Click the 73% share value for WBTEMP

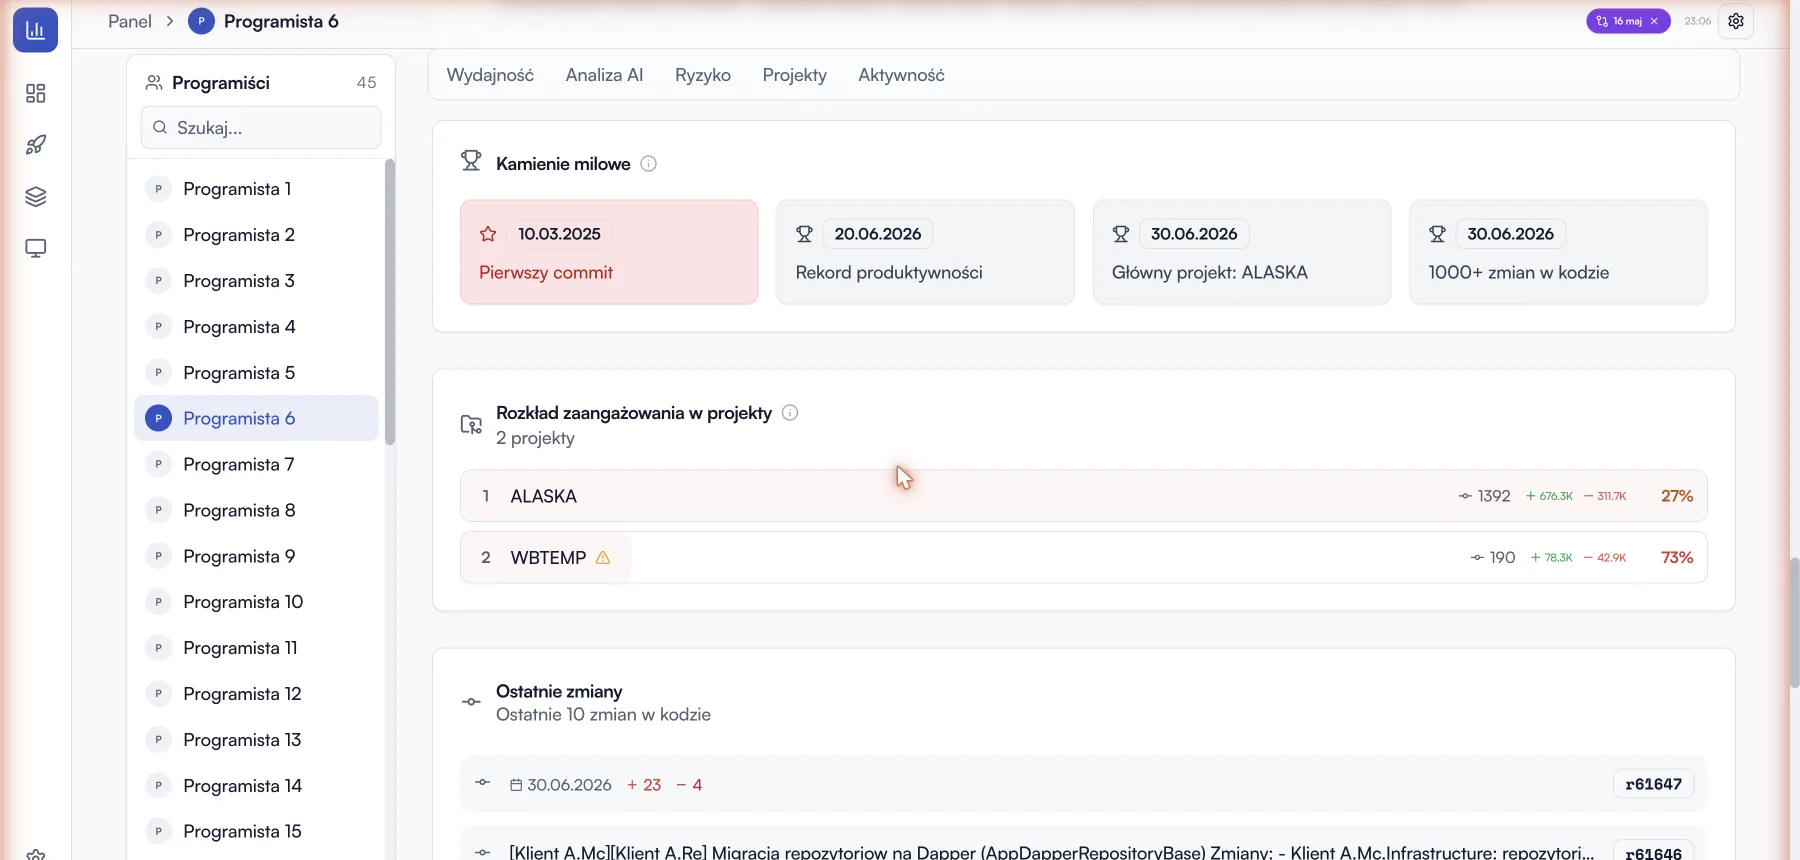pyautogui.click(x=1677, y=558)
